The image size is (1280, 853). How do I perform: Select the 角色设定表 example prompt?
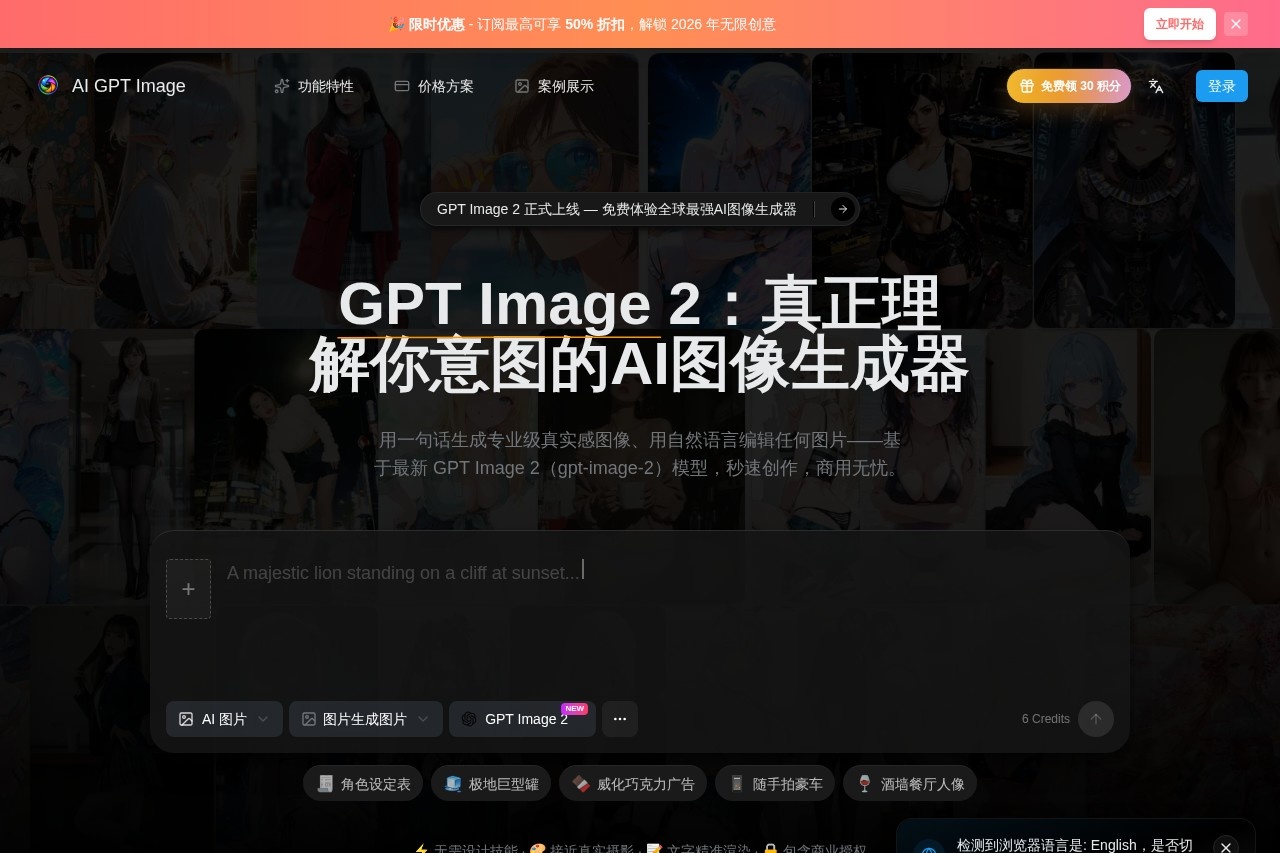[x=363, y=784]
